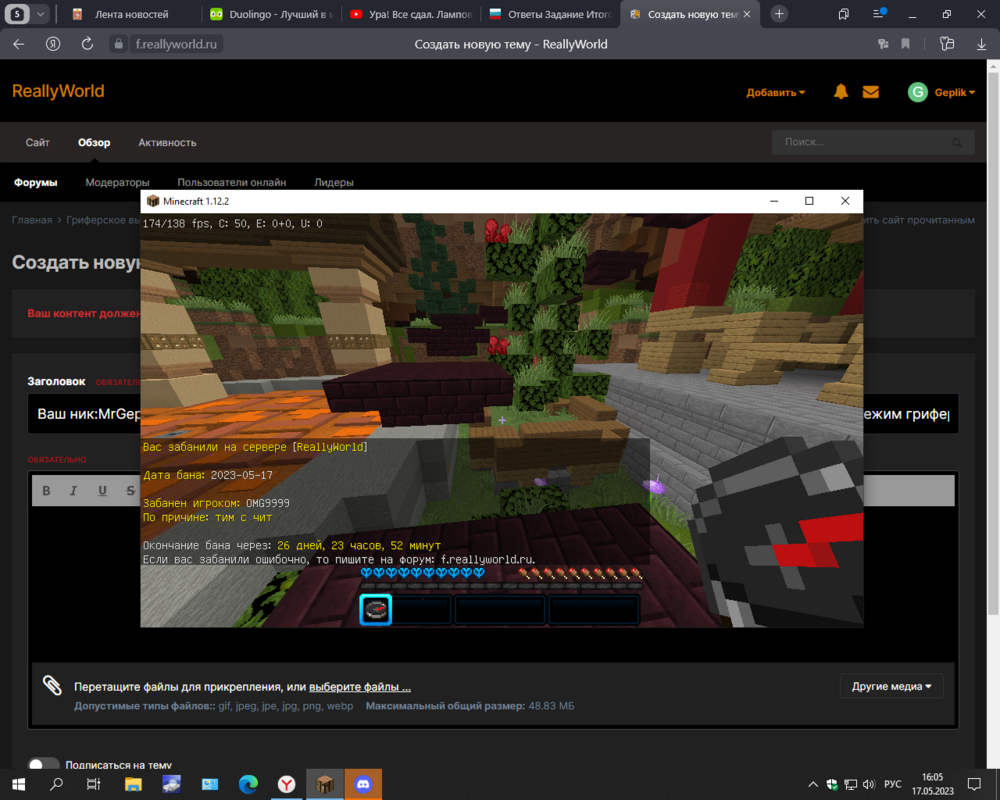This screenshot has width=1000, height=800.
Task: Open the browser side panel icon
Action: 947,44
